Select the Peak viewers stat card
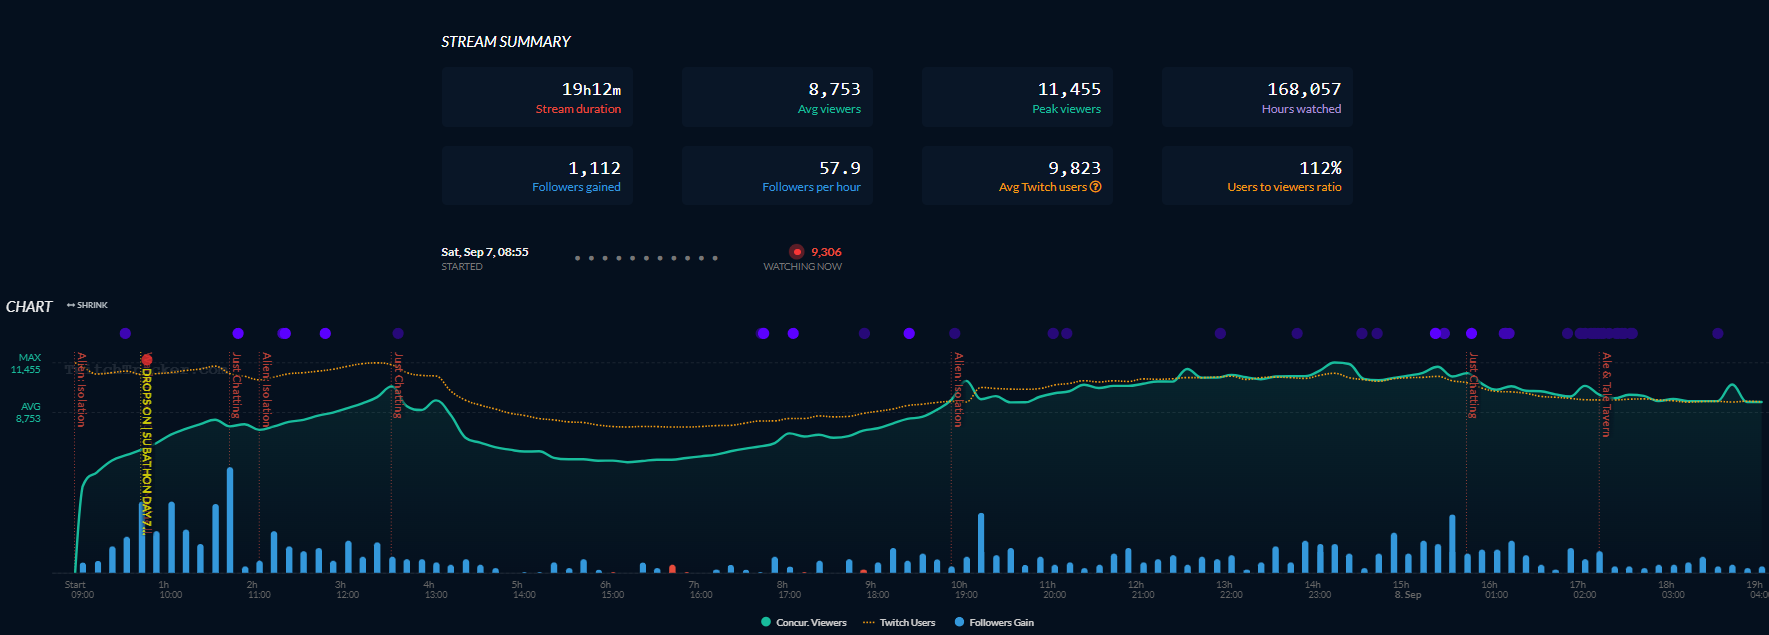This screenshot has height=635, width=1769. pyautogui.click(x=1017, y=97)
